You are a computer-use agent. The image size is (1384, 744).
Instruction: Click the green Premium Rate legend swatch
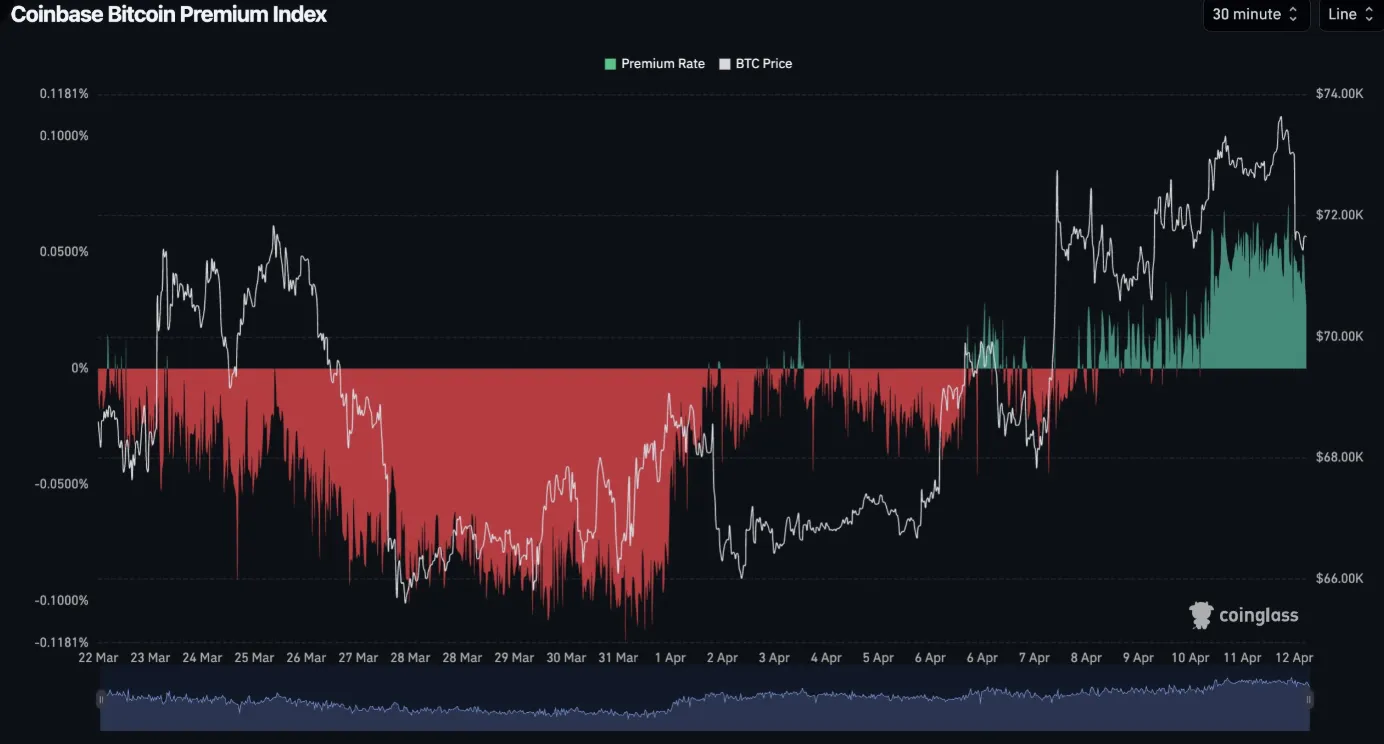click(x=610, y=64)
